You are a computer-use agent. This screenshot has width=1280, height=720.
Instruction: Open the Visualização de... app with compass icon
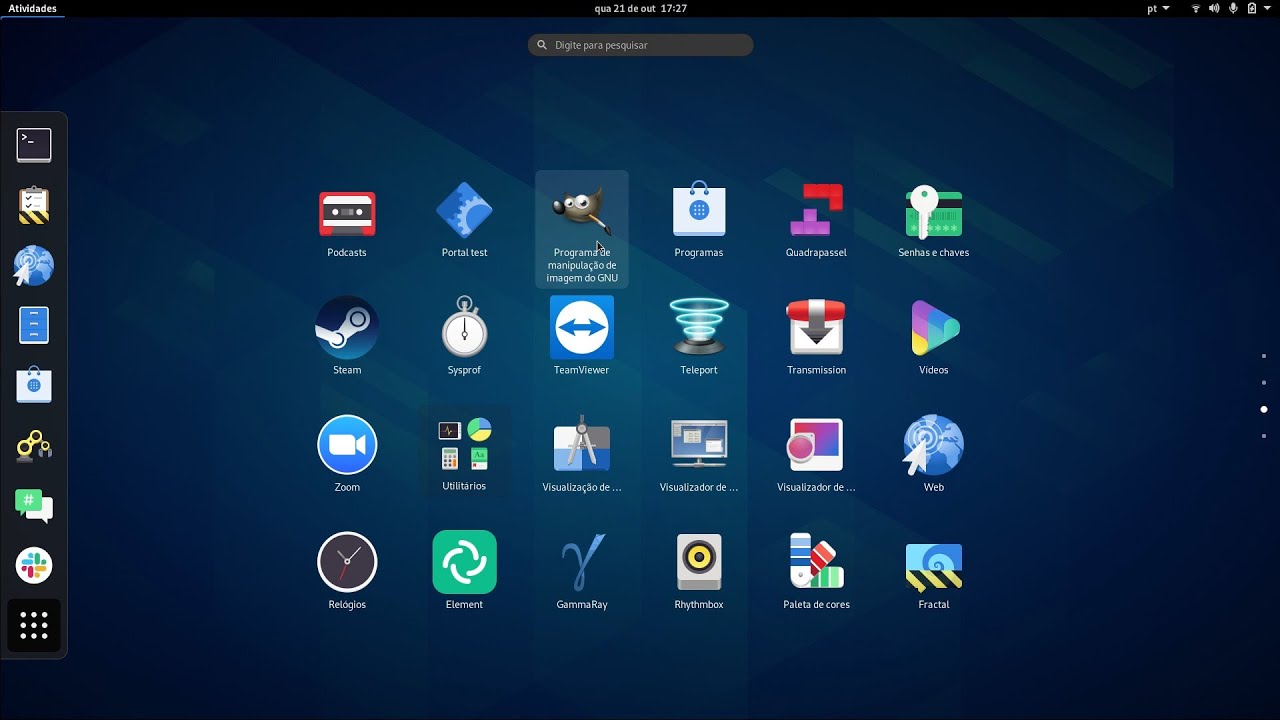(582, 455)
